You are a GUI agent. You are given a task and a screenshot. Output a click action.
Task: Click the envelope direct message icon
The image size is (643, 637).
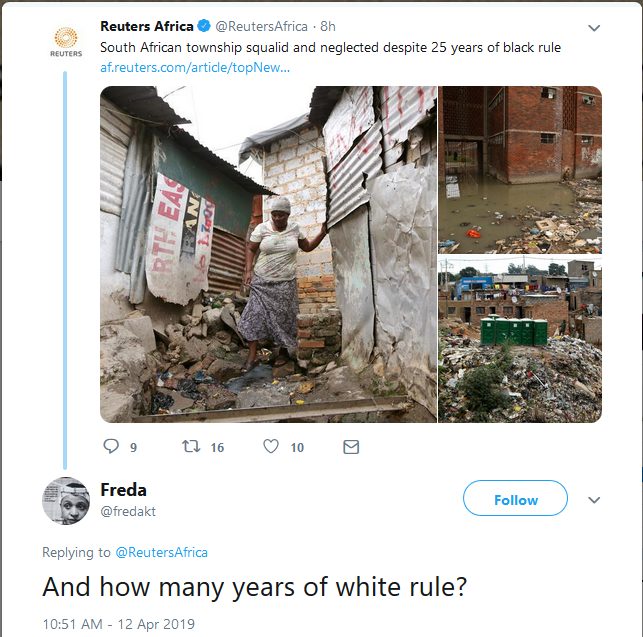point(351,447)
